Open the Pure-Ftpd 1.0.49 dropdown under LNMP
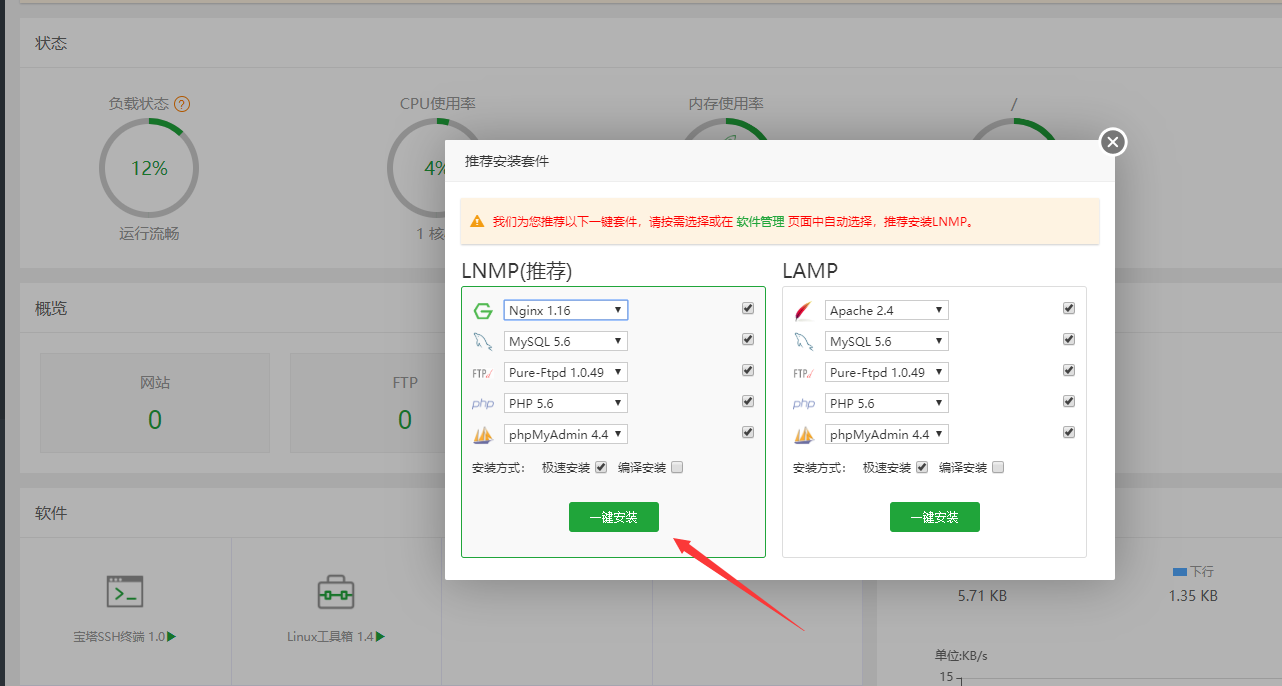Viewport: 1282px width, 686px height. (566, 373)
